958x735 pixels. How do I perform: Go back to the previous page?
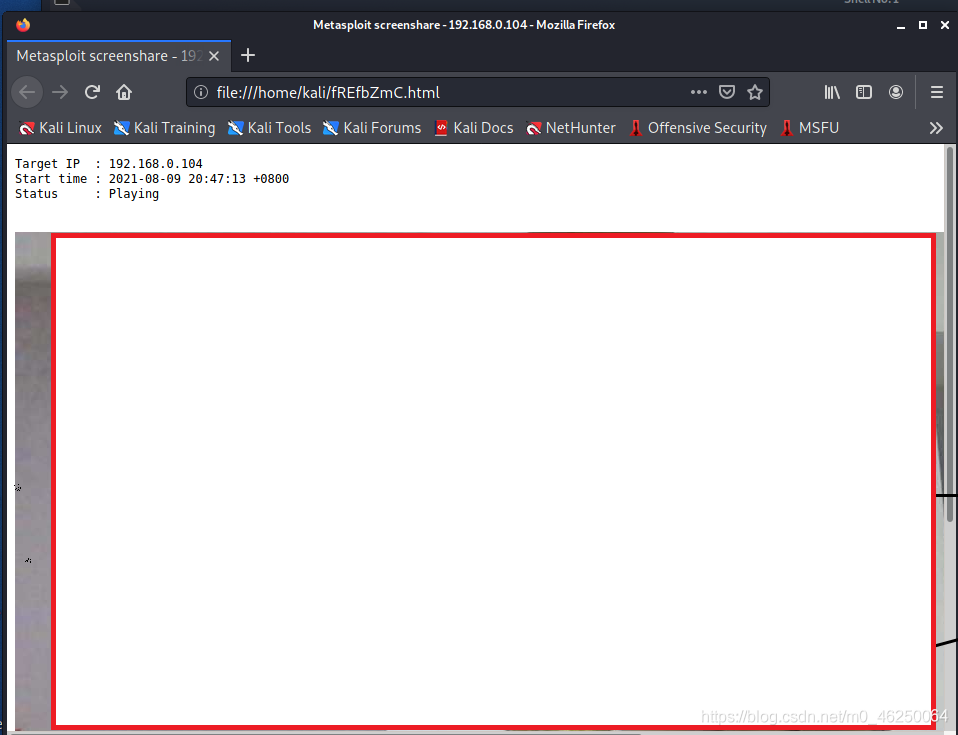coord(27,92)
